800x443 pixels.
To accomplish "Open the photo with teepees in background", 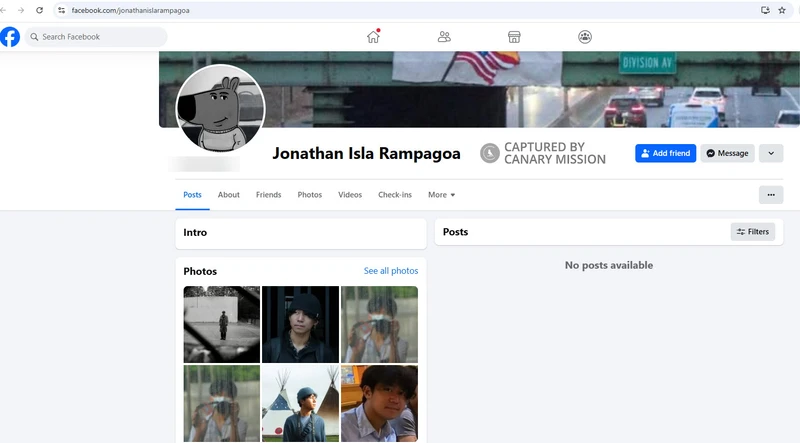I will (301, 403).
